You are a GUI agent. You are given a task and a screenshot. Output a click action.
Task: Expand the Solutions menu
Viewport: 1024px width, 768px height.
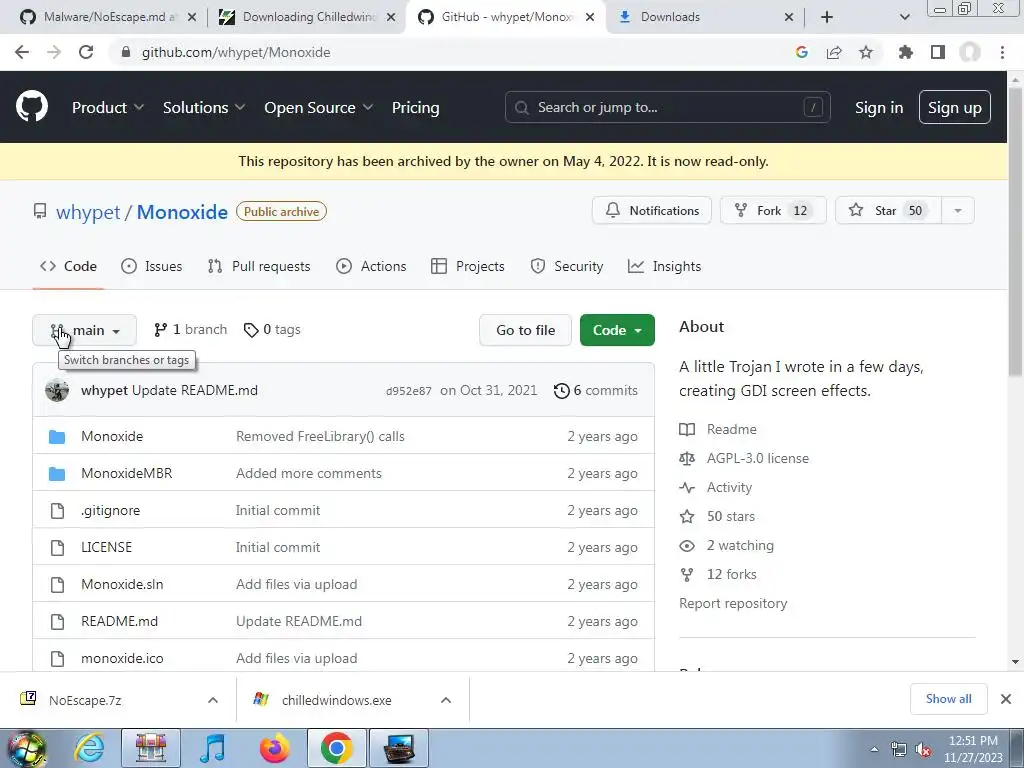click(x=204, y=108)
